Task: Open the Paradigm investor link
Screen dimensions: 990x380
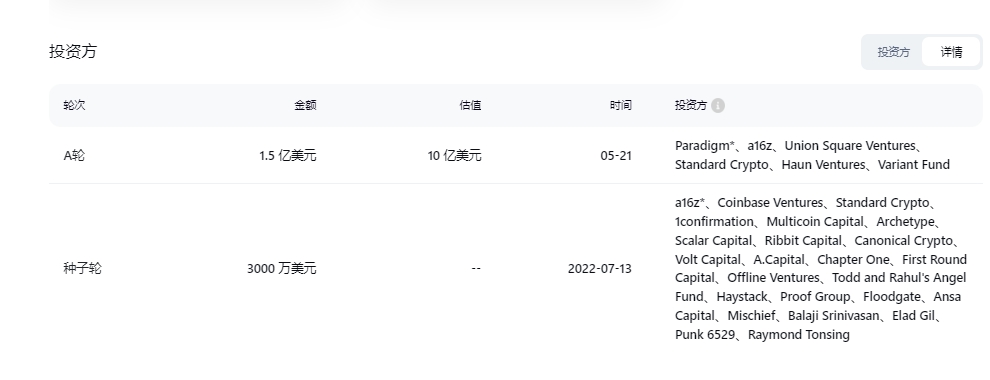Action: (705, 146)
